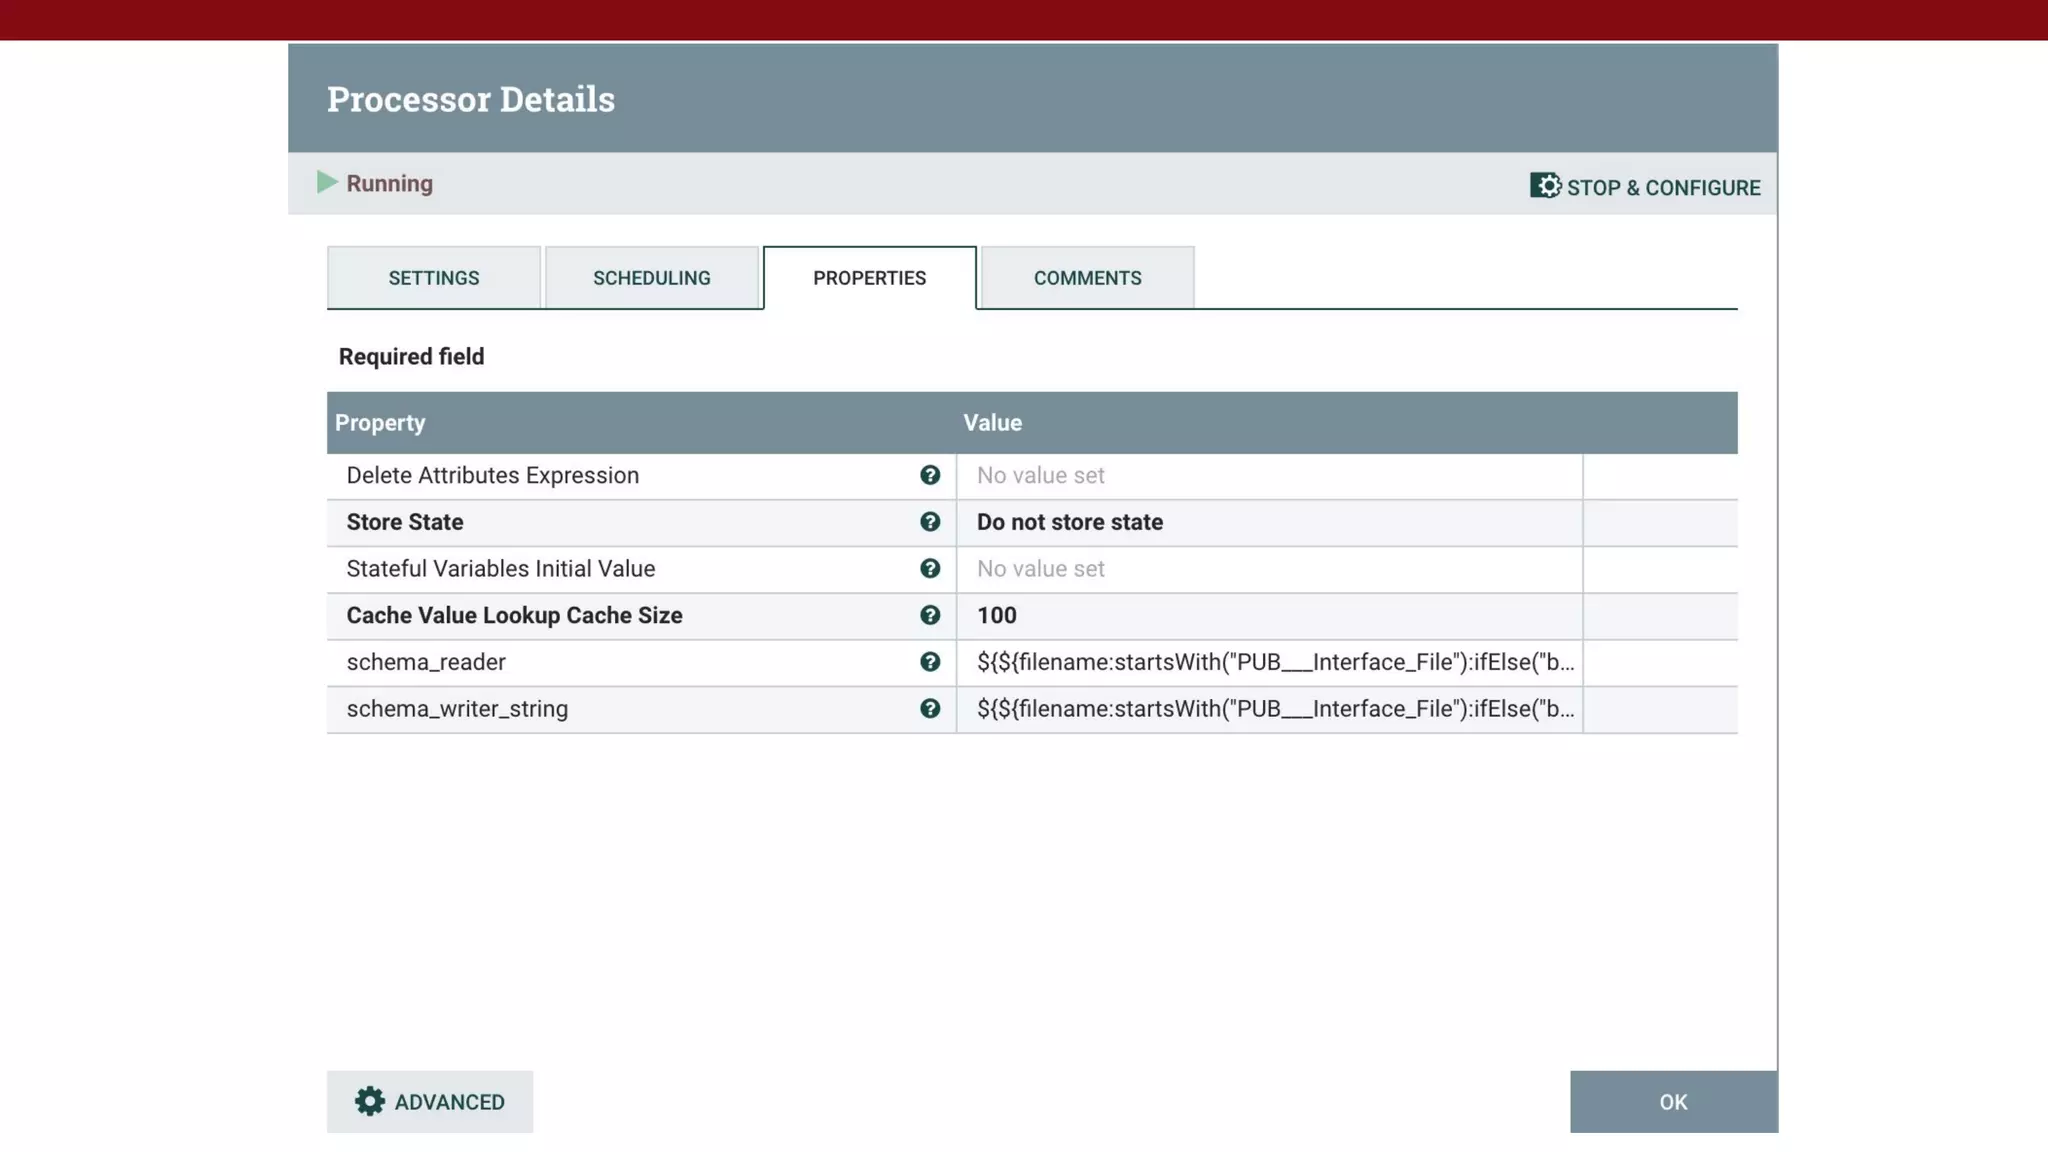Switch to the Settings tab
The width and height of the screenshot is (2048, 1152).
click(433, 278)
